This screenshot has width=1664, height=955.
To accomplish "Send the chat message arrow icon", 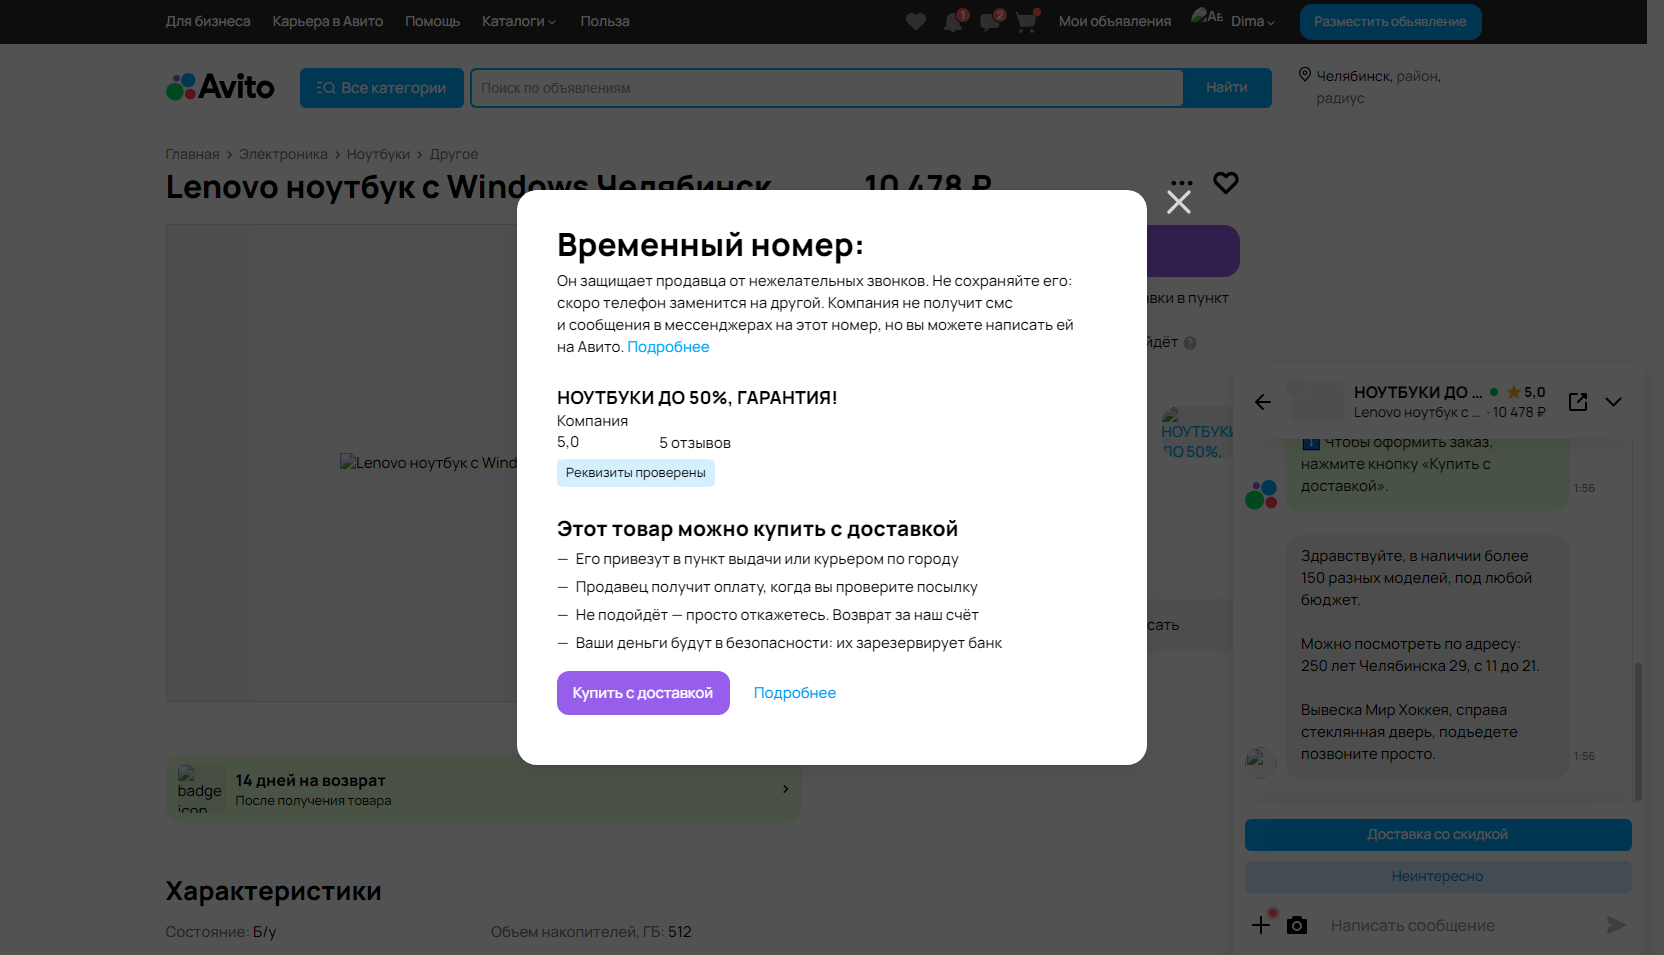I will click(1616, 925).
